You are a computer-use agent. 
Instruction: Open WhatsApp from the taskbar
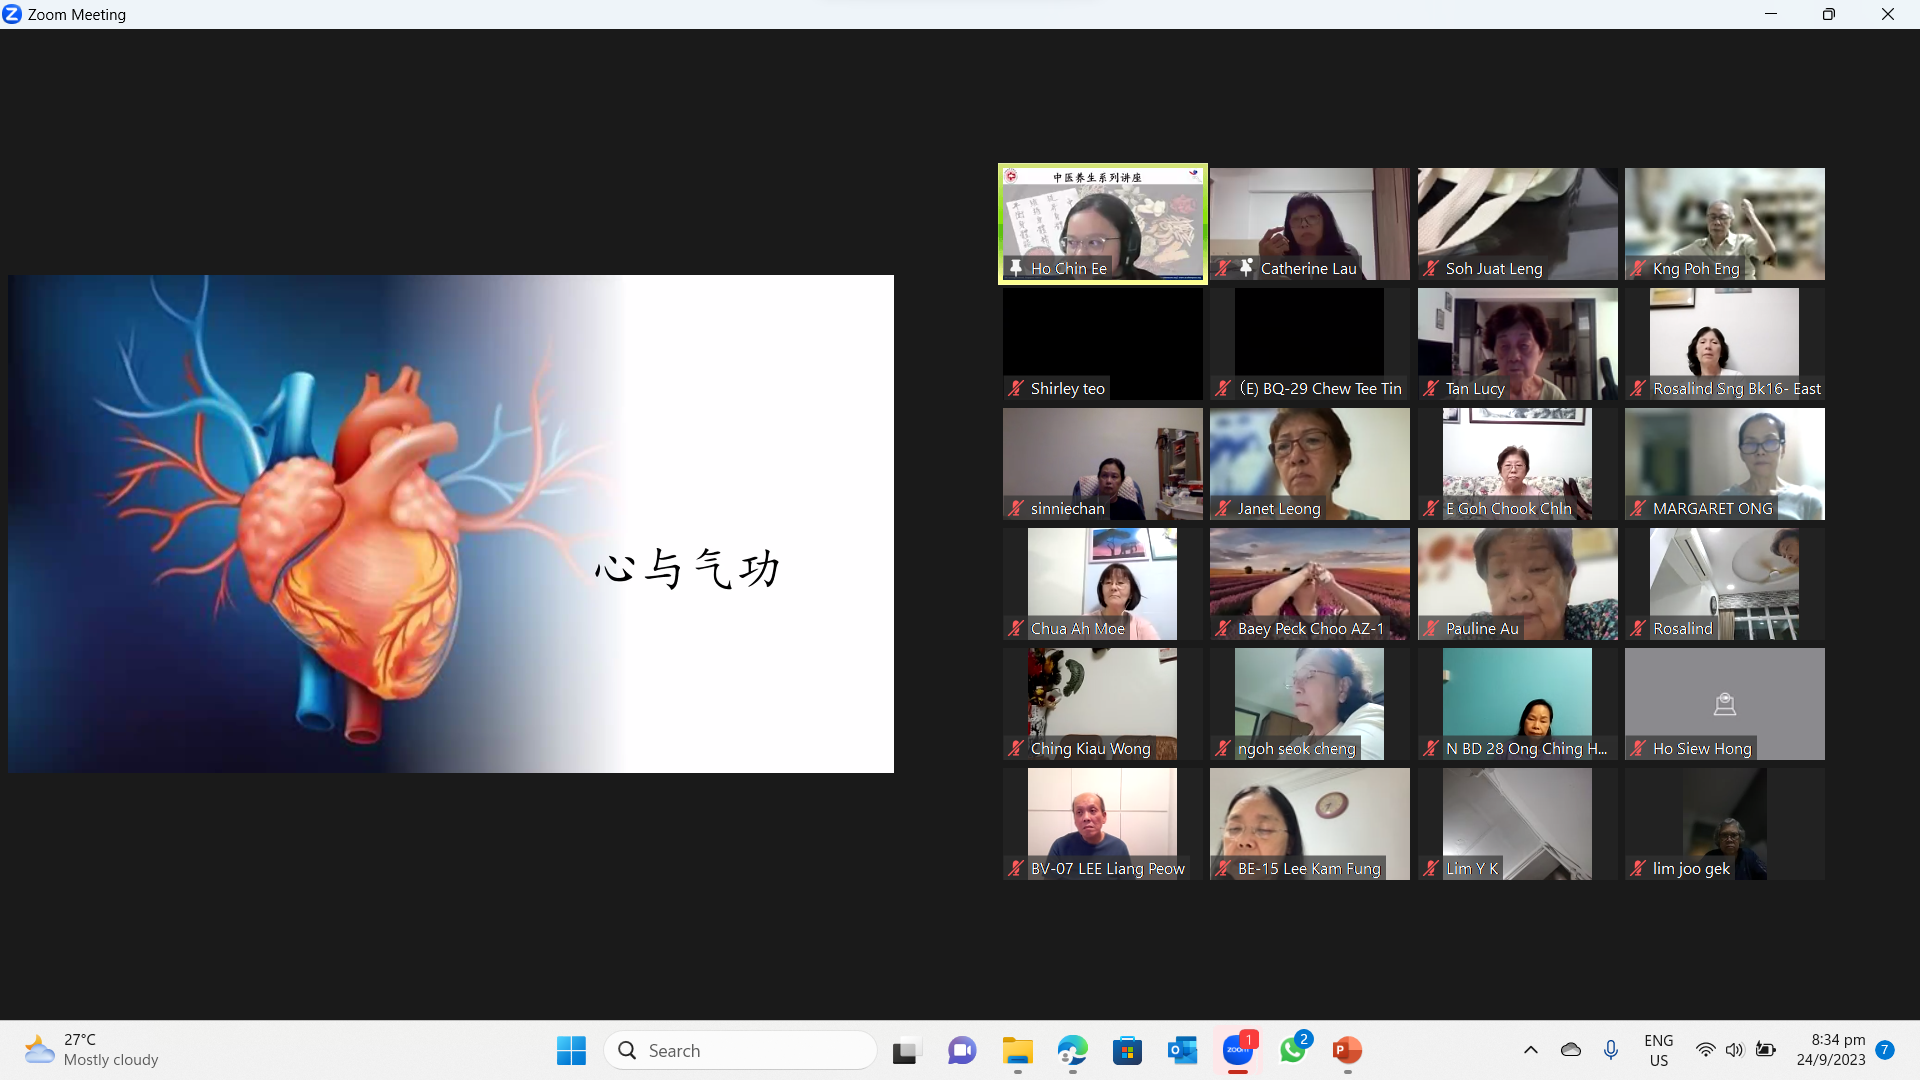pos(1292,1050)
